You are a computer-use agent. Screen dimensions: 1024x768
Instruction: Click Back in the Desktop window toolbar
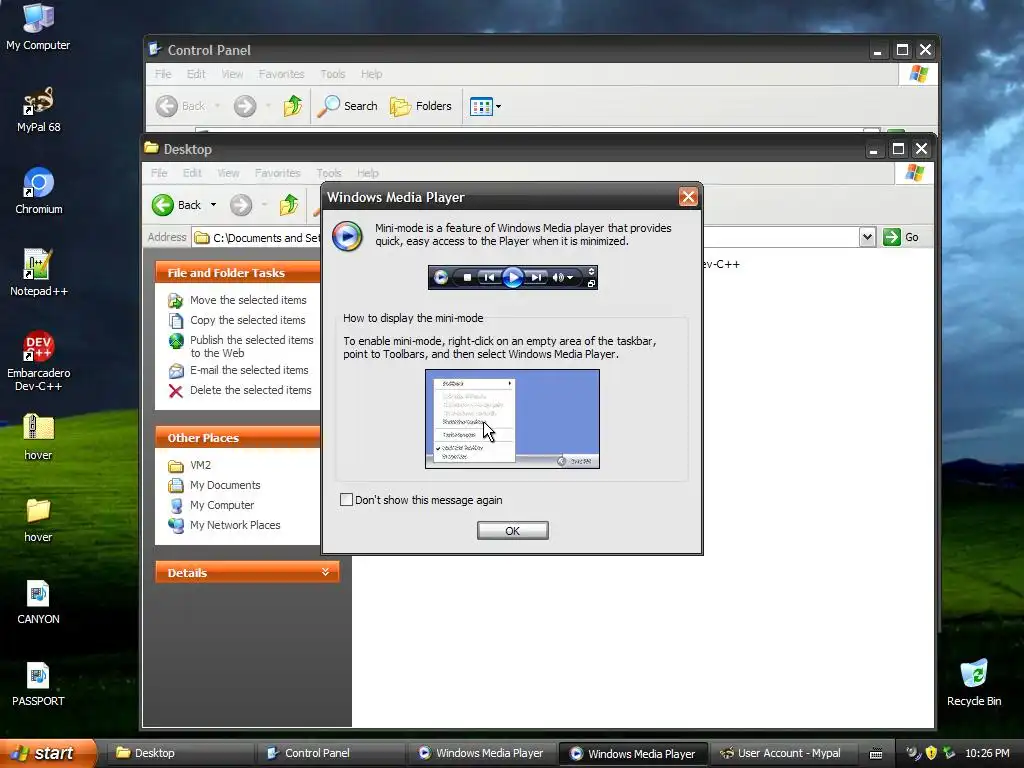pyautogui.click(x=178, y=205)
